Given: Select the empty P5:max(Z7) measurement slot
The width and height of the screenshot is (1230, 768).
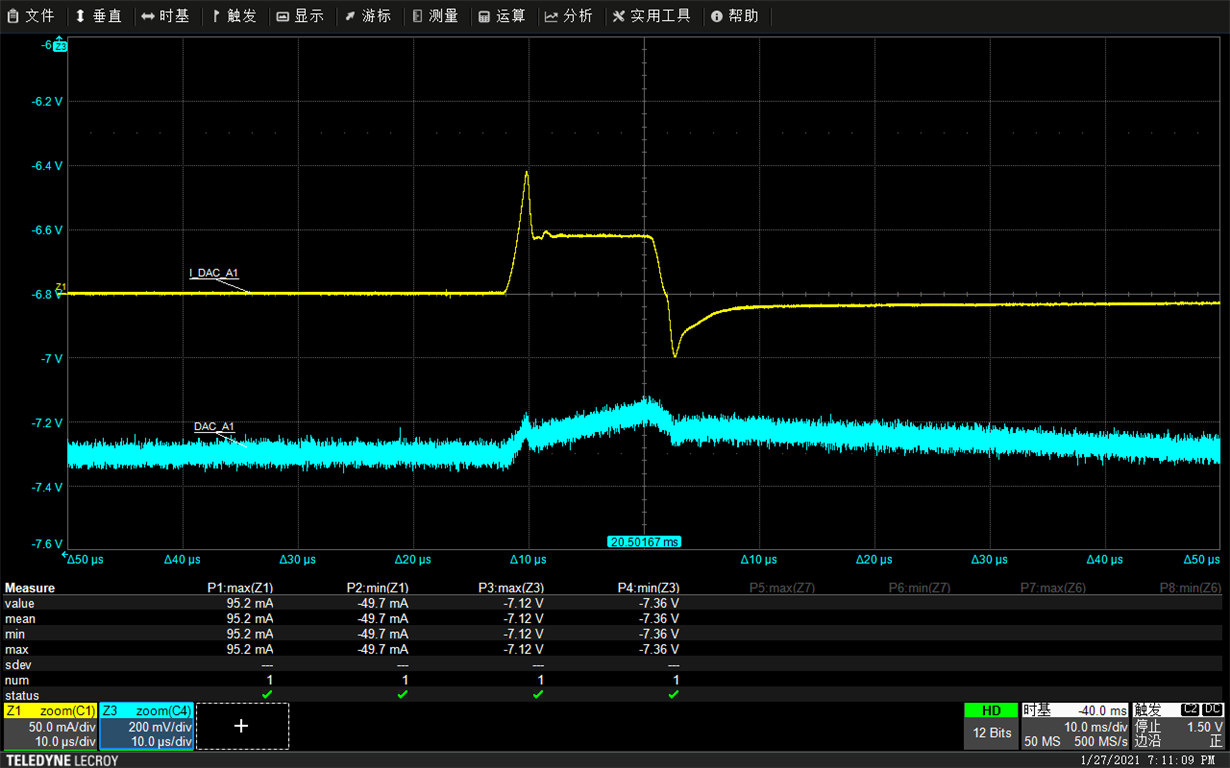Looking at the screenshot, I should pos(782,588).
